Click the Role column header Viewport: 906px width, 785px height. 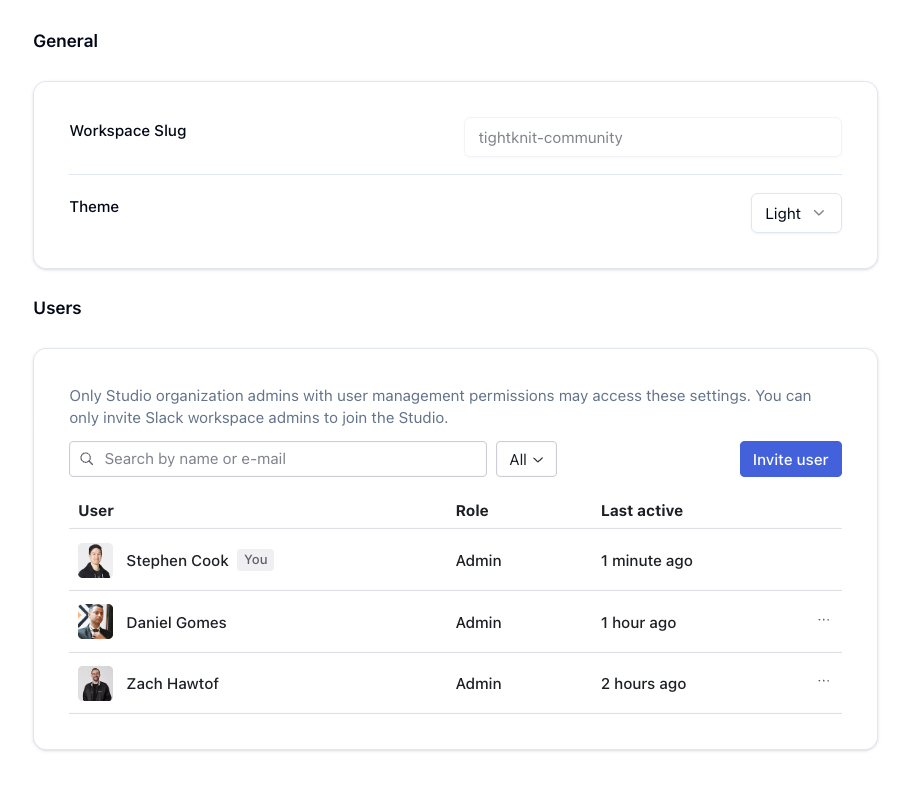point(472,511)
